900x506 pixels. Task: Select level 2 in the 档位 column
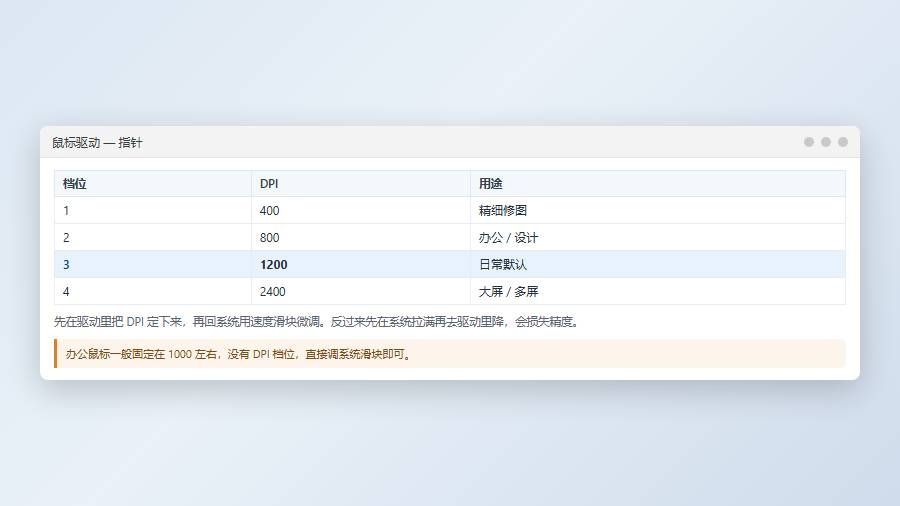(x=153, y=238)
